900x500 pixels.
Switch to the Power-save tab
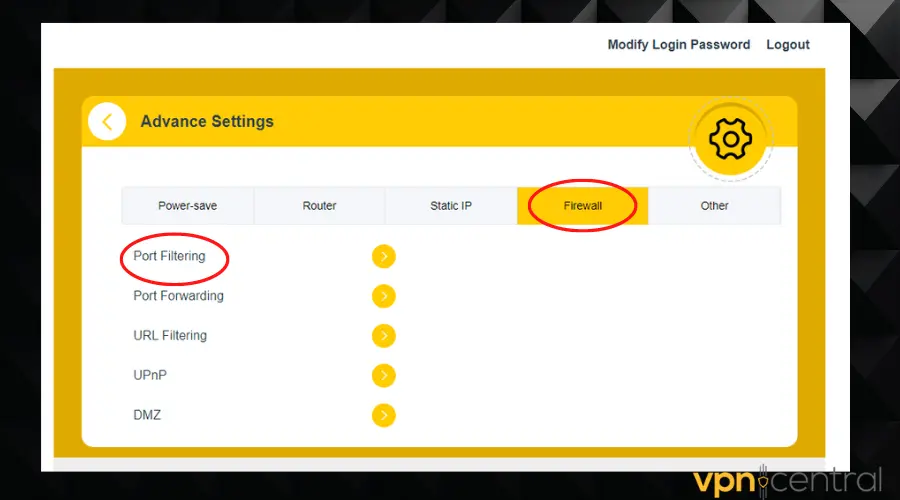(x=187, y=206)
